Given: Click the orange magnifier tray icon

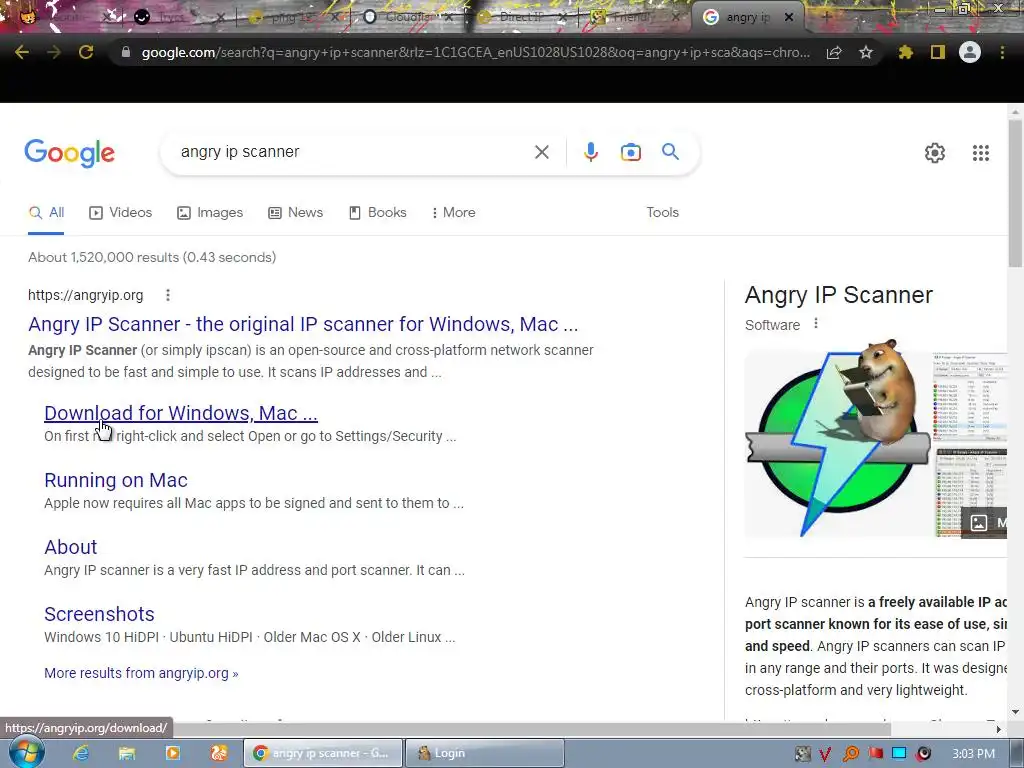Looking at the screenshot, I should coord(851,754).
